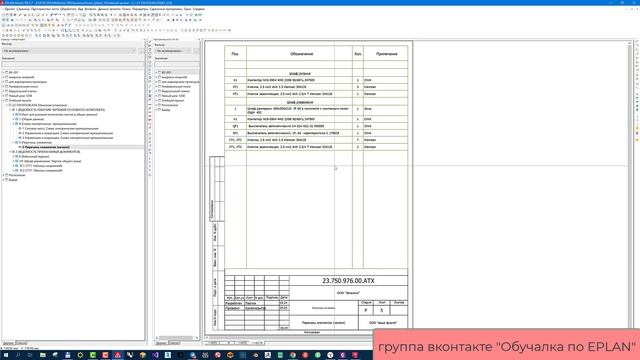Open Windows taskbar search
Screen dimensions: 640x360
click(x=18, y=355)
